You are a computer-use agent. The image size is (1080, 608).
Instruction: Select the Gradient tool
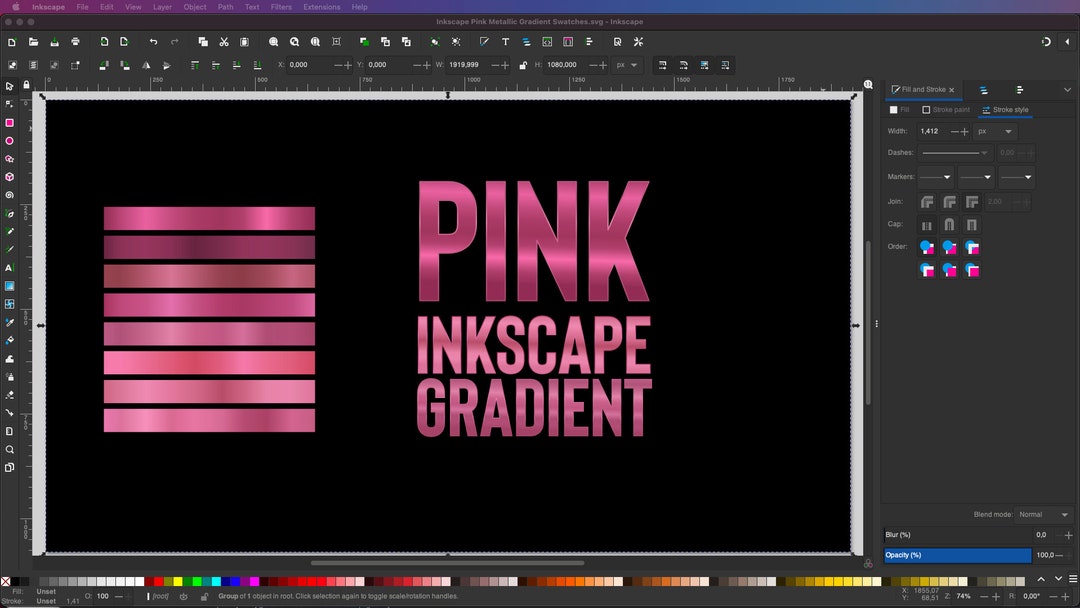pyautogui.click(x=9, y=285)
